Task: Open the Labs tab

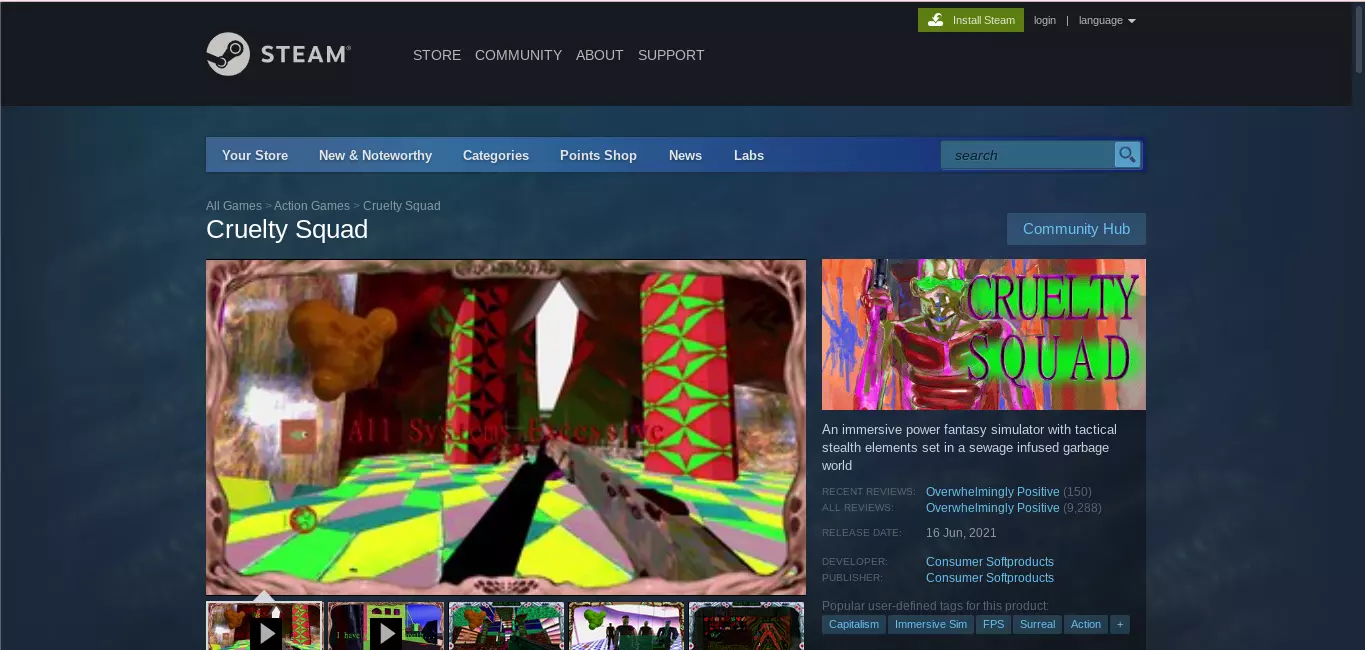Action: click(x=749, y=155)
